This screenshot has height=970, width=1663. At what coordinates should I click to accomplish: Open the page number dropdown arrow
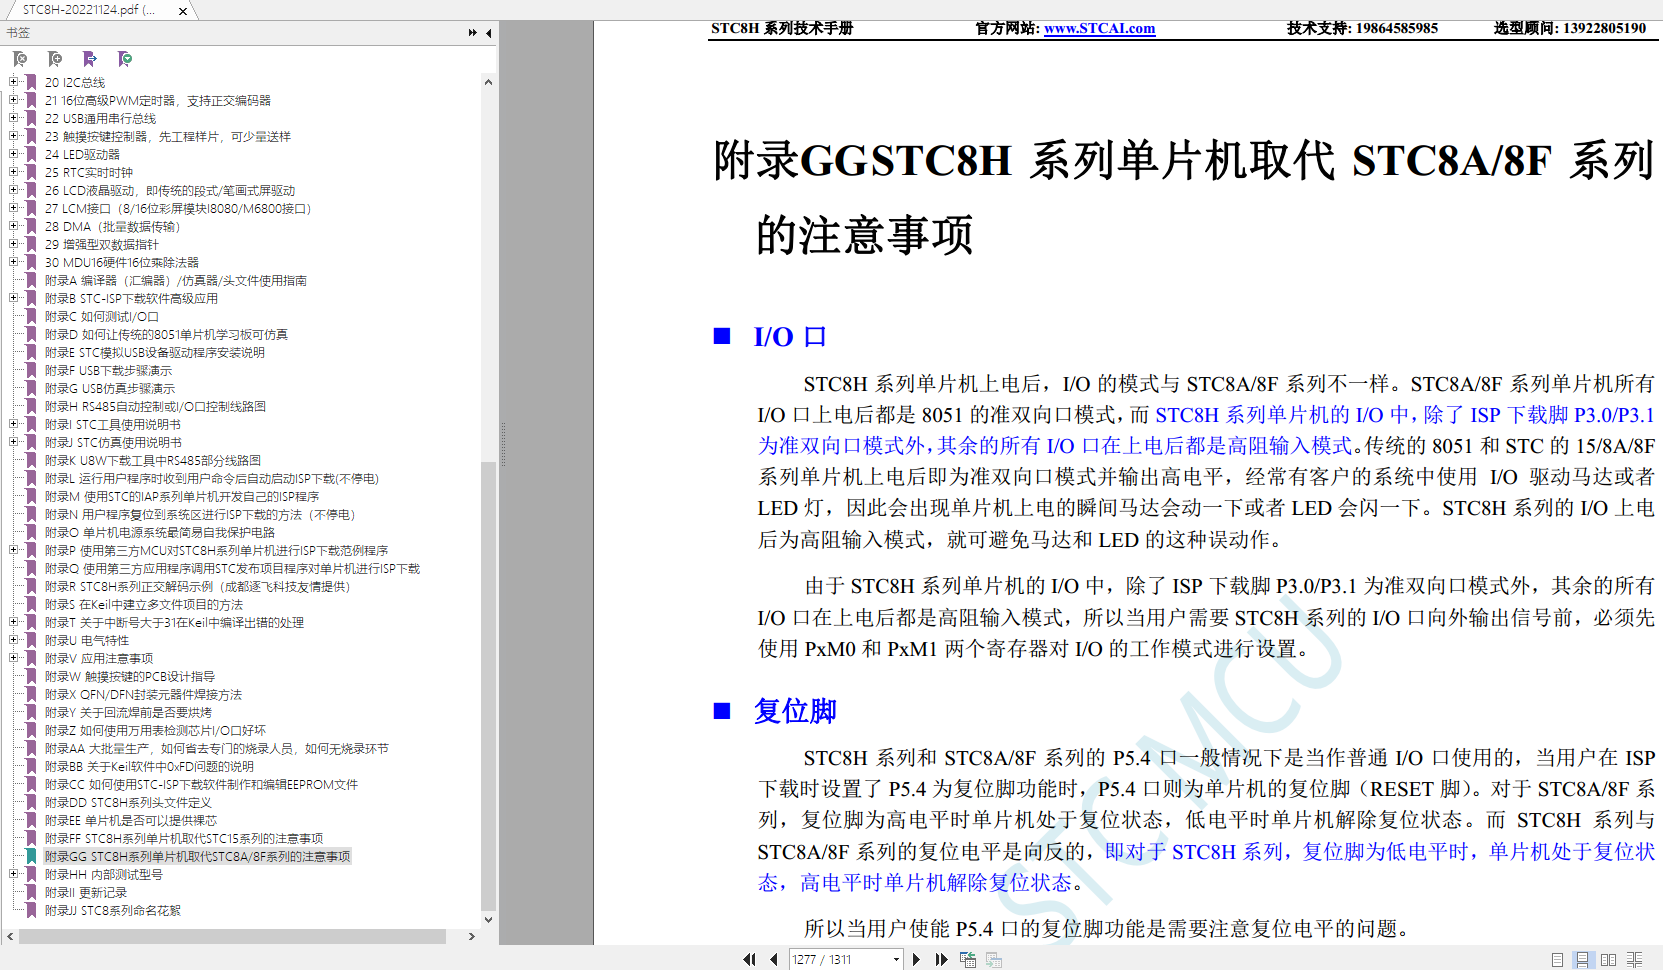(x=895, y=960)
